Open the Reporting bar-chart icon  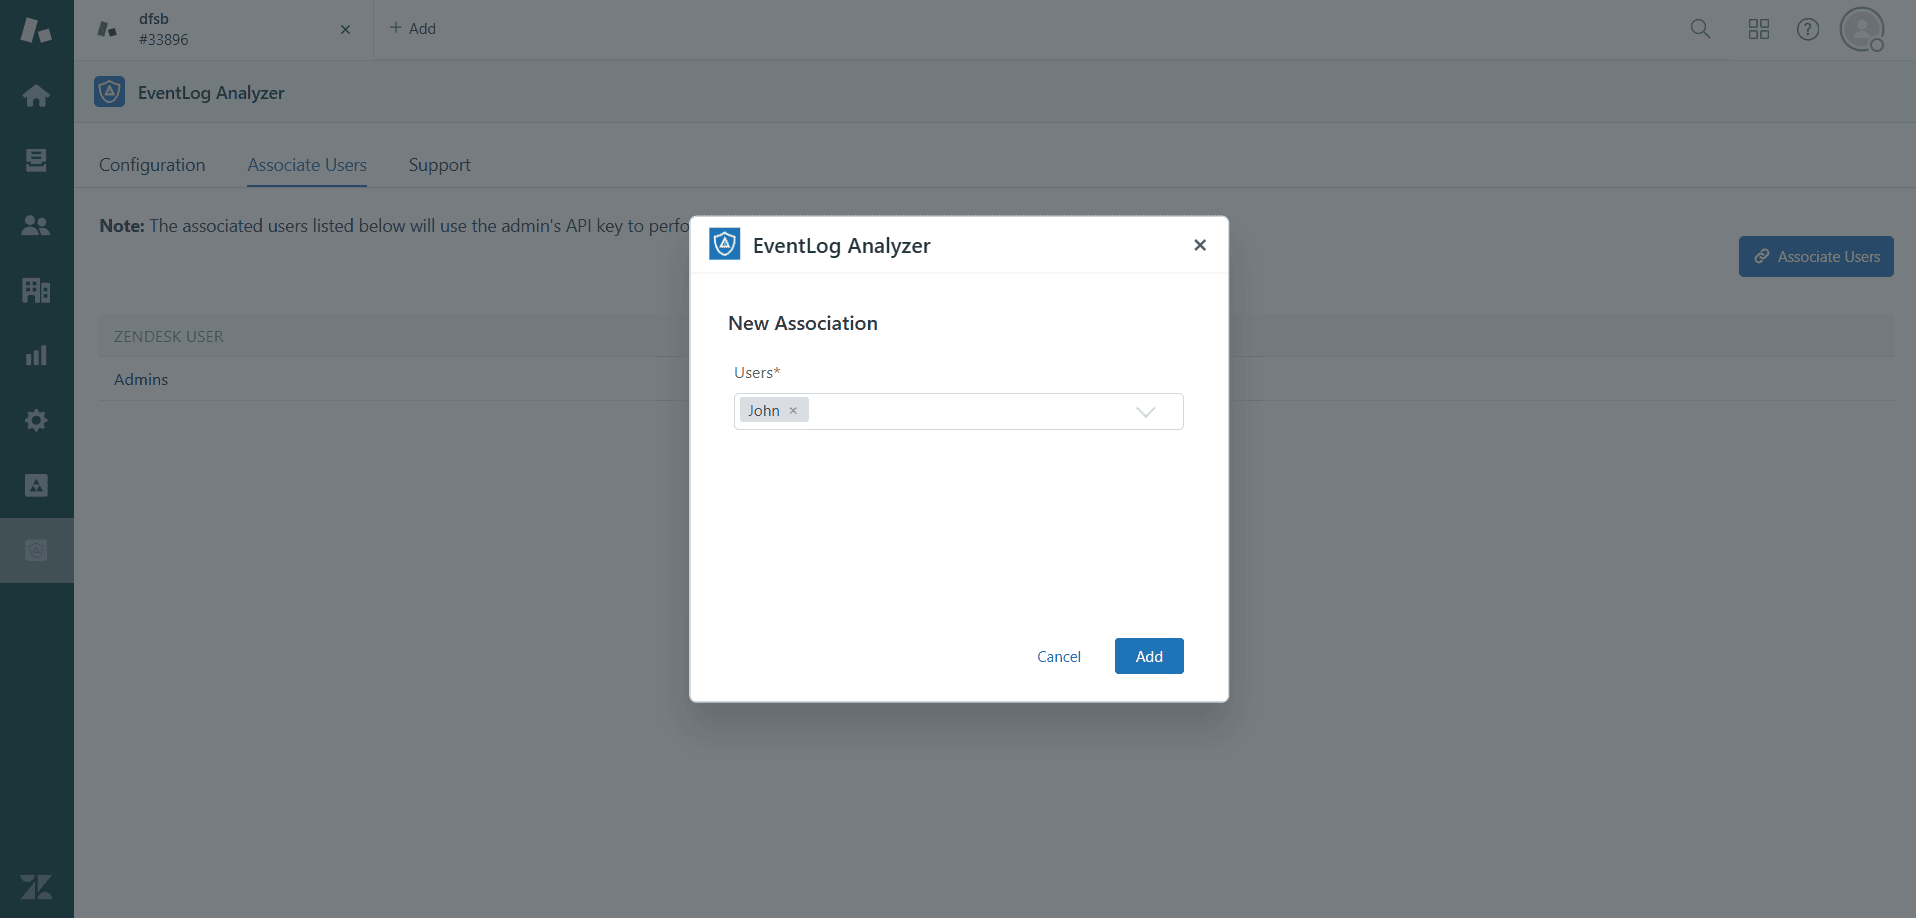coord(36,355)
